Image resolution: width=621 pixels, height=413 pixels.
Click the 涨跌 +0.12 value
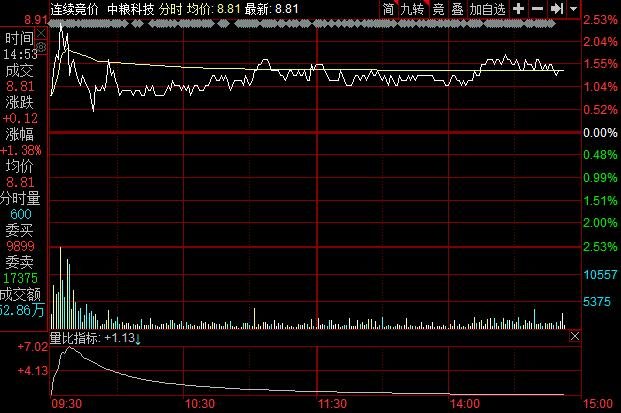point(20,118)
